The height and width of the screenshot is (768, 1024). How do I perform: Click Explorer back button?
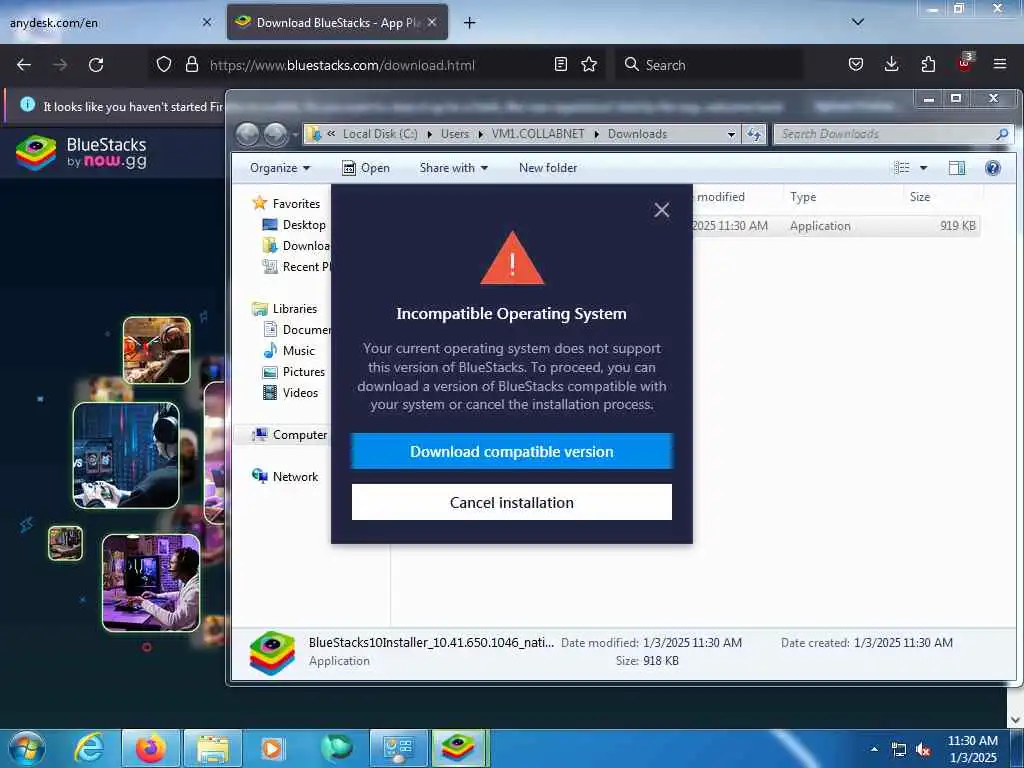[248, 134]
